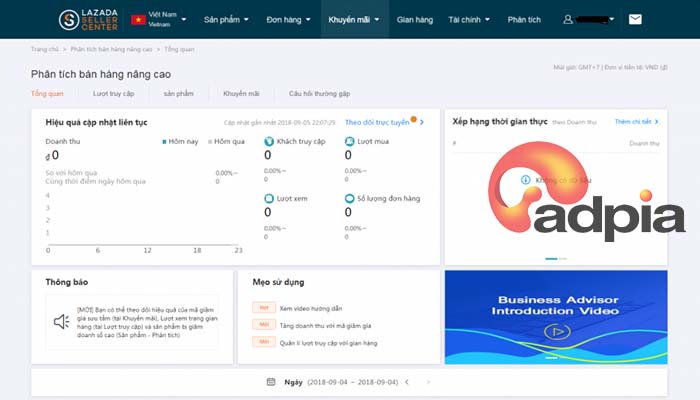Click the Lazada Seller Center logo
The image size is (700, 400).
coord(88,20)
